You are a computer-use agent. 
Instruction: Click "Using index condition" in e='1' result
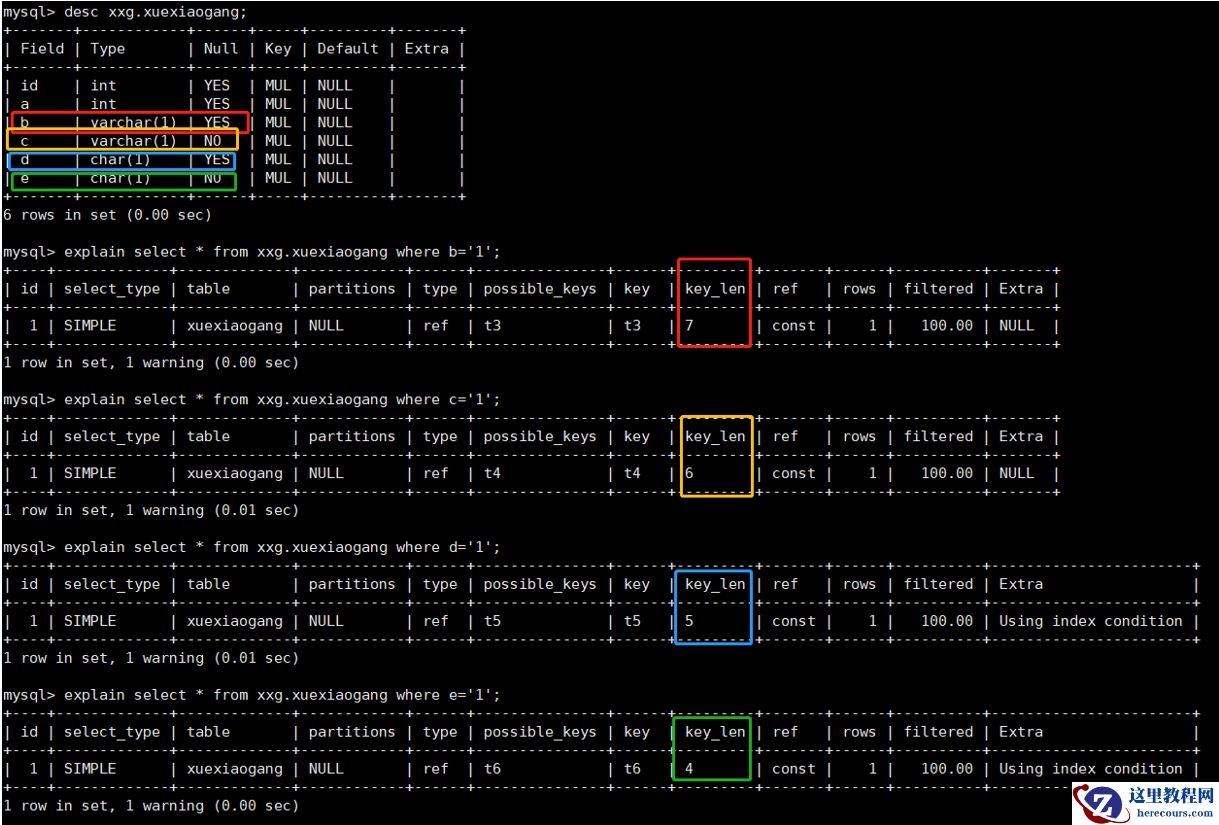1091,769
